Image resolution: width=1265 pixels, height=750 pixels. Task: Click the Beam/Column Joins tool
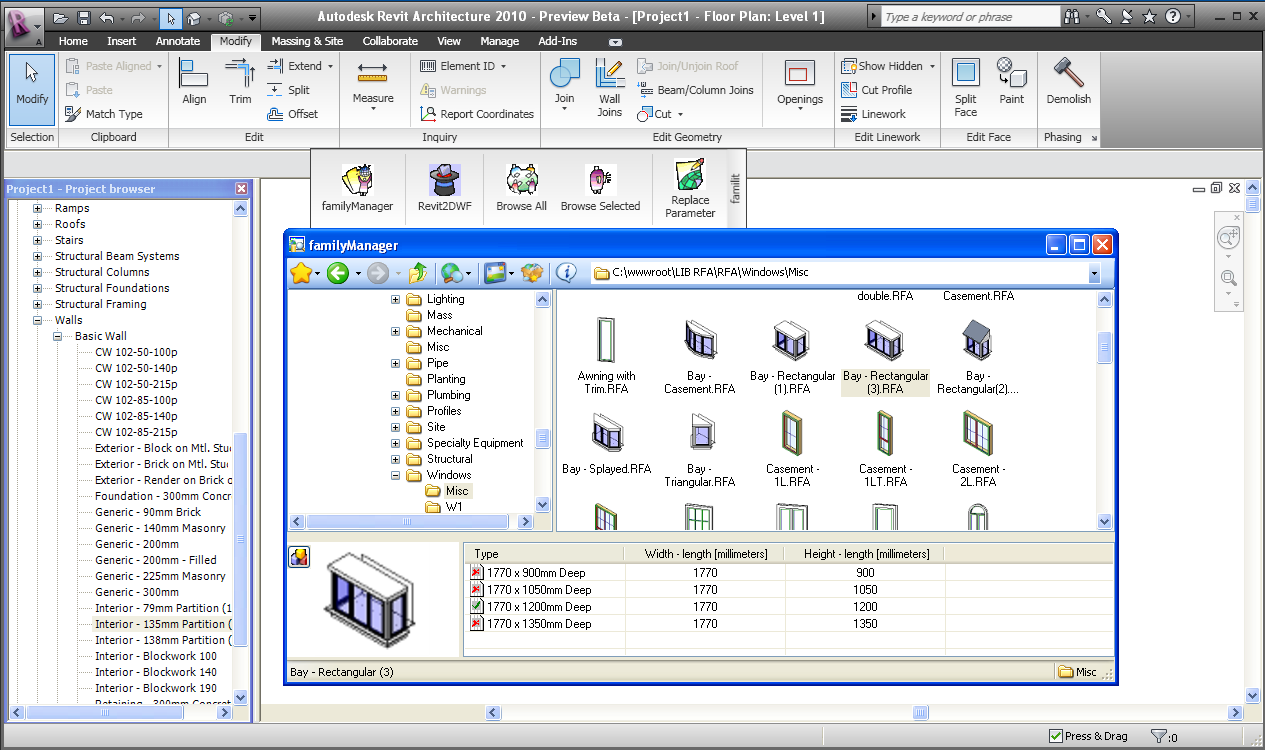[x=695, y=90]
